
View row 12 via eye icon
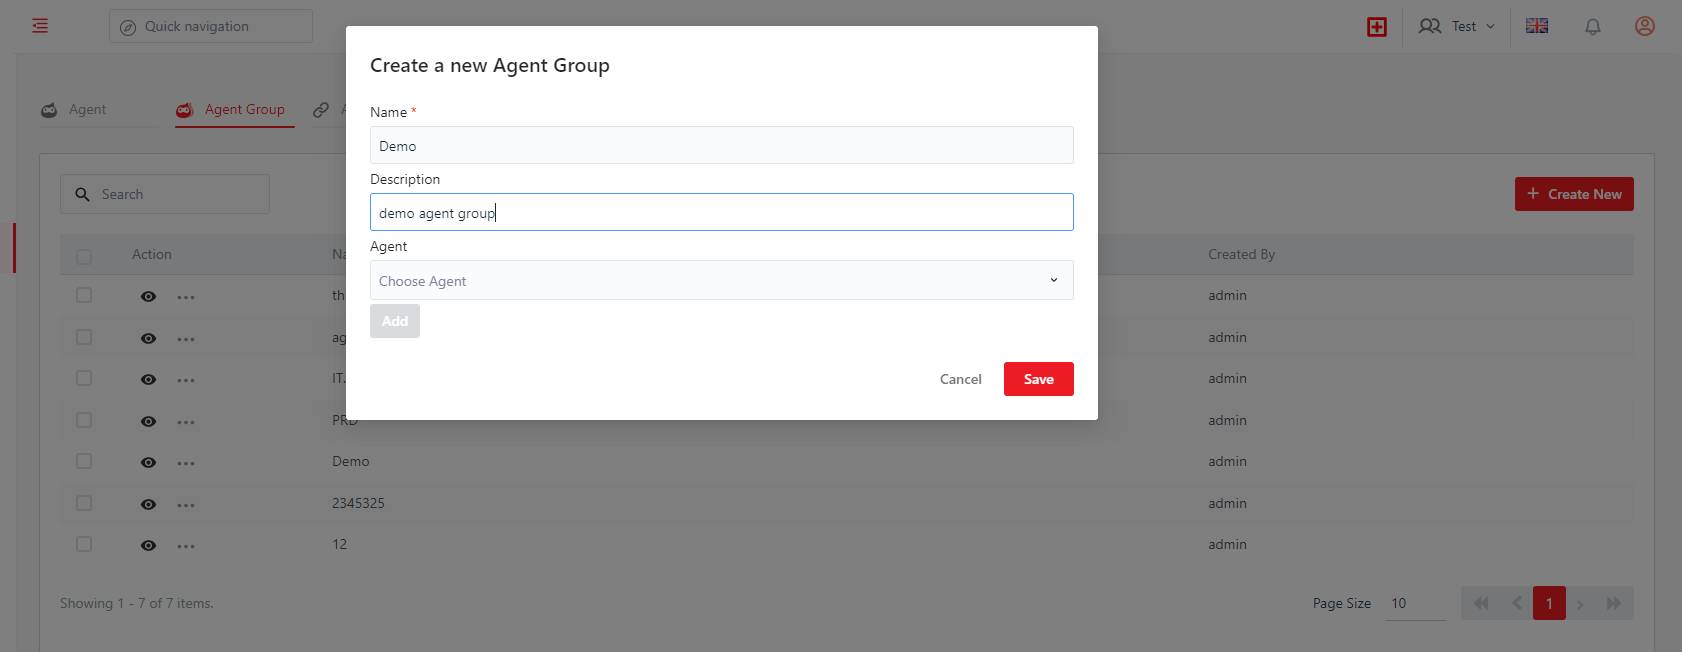click(x=148, y=546)
